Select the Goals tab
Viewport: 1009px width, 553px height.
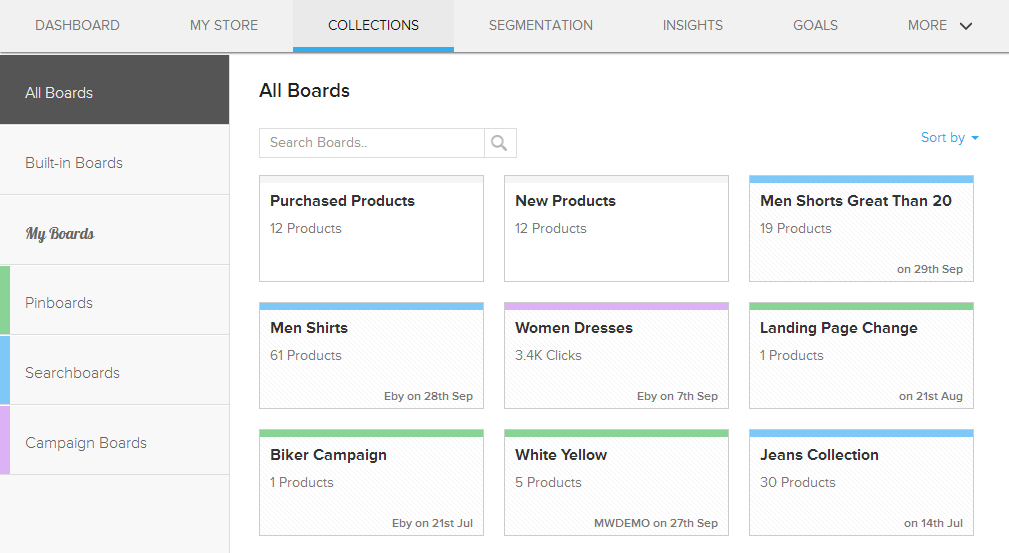tap(815, 26)
